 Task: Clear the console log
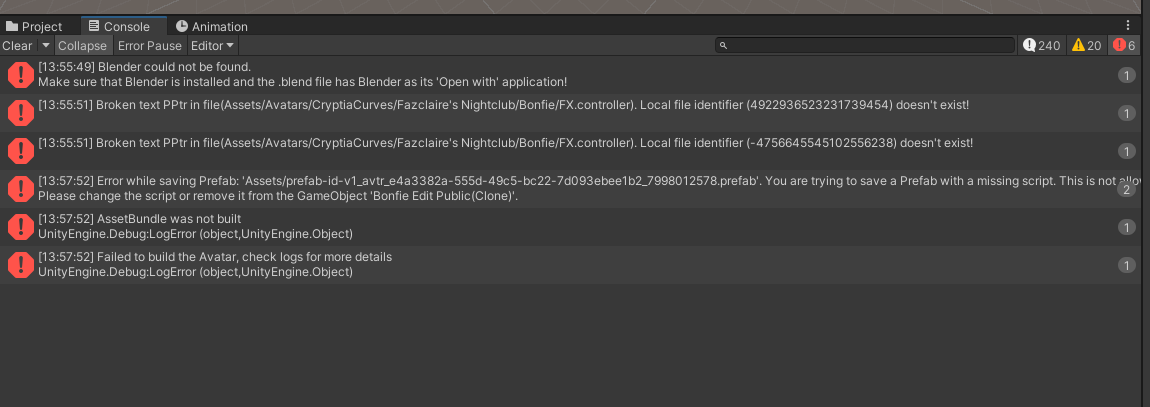click(18, 45)
